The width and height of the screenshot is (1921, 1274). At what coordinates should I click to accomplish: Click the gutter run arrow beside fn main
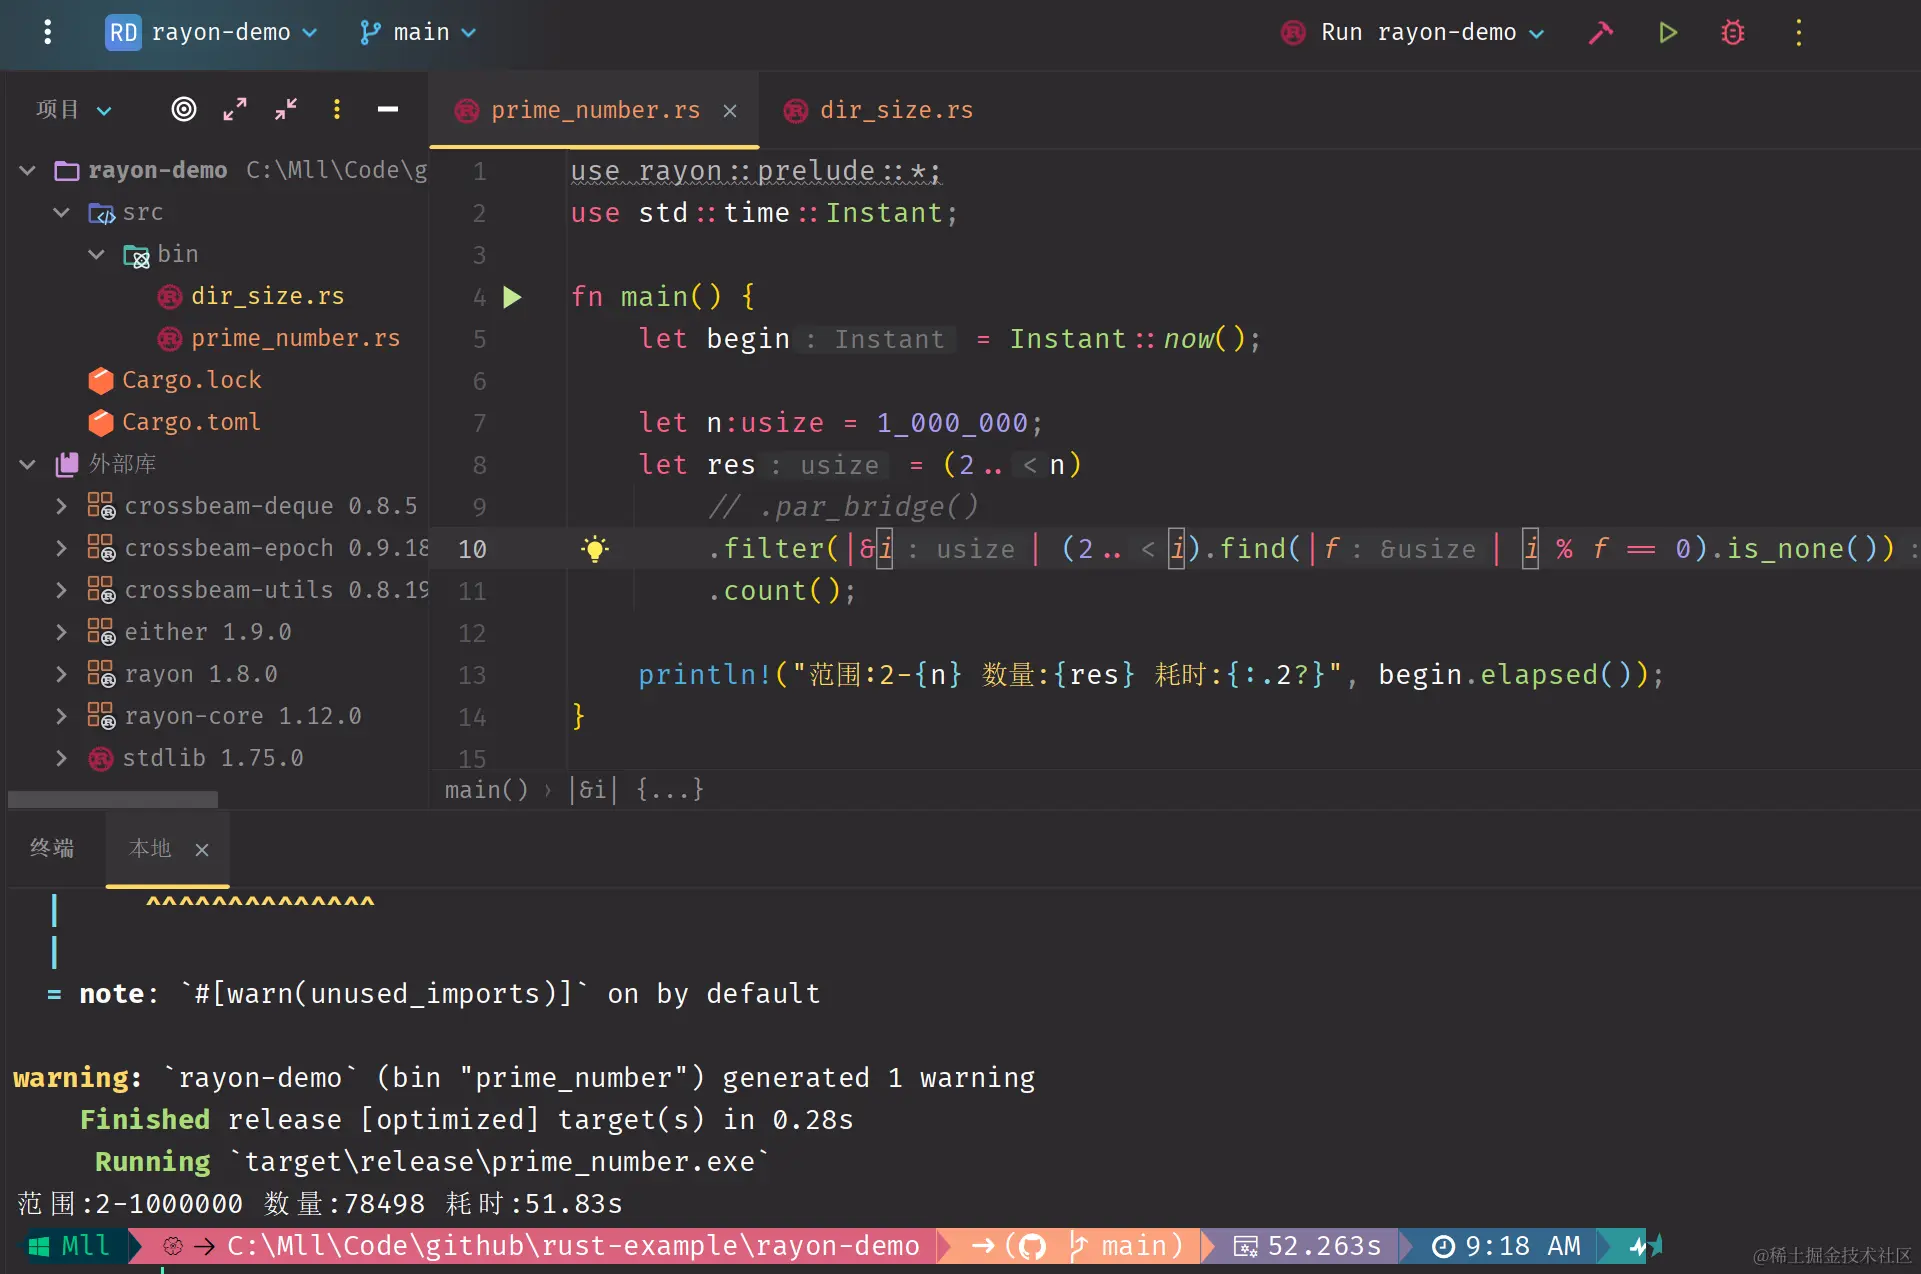pos(512,297)
